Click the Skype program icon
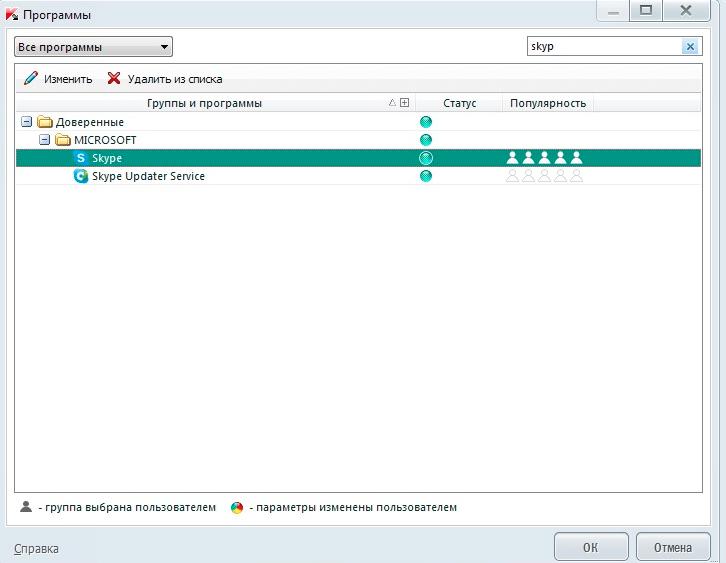Viewport: 726px width, 563px height. [81, 158]
